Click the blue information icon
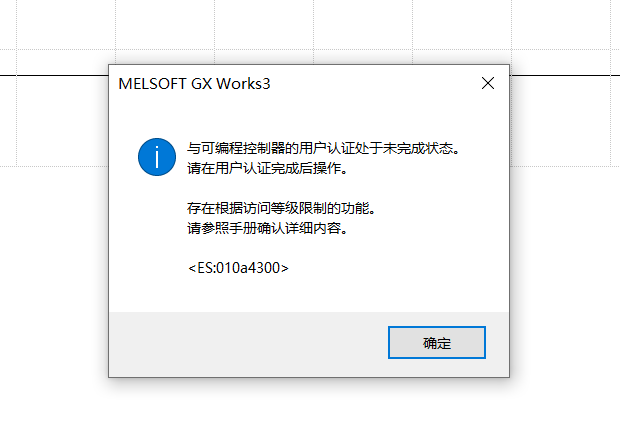This screenshot has height=447, width=620. [x=157, y=157]
